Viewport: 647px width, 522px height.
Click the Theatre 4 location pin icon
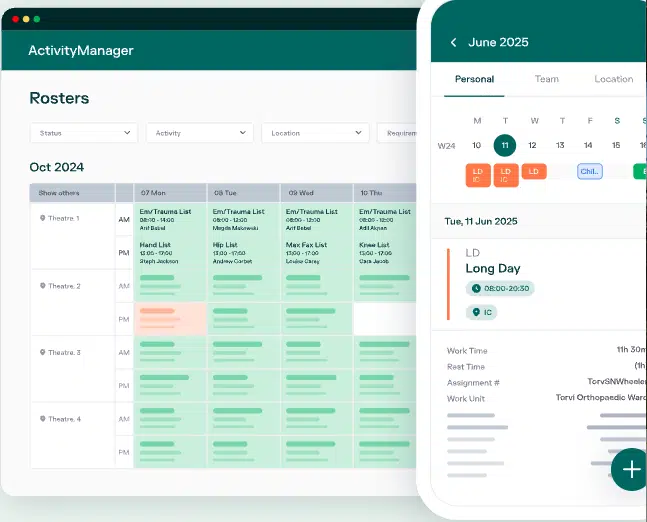[x=43, y=419]
